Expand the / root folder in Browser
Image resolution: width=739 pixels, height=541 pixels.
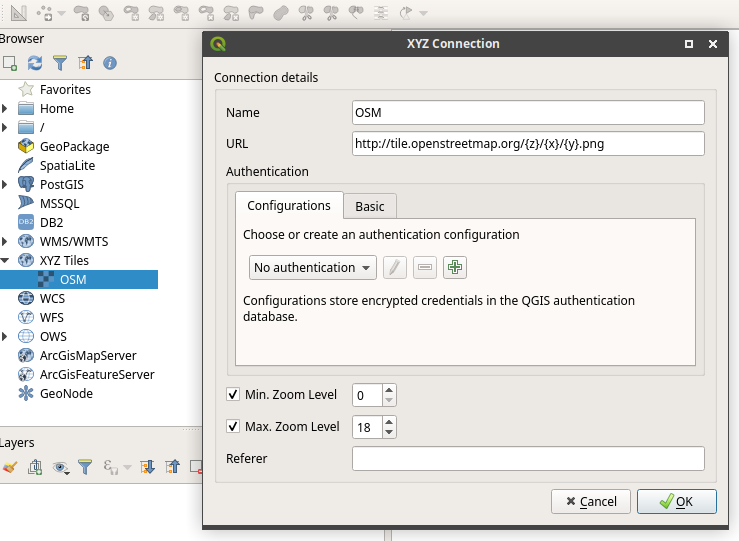(5, 127)
